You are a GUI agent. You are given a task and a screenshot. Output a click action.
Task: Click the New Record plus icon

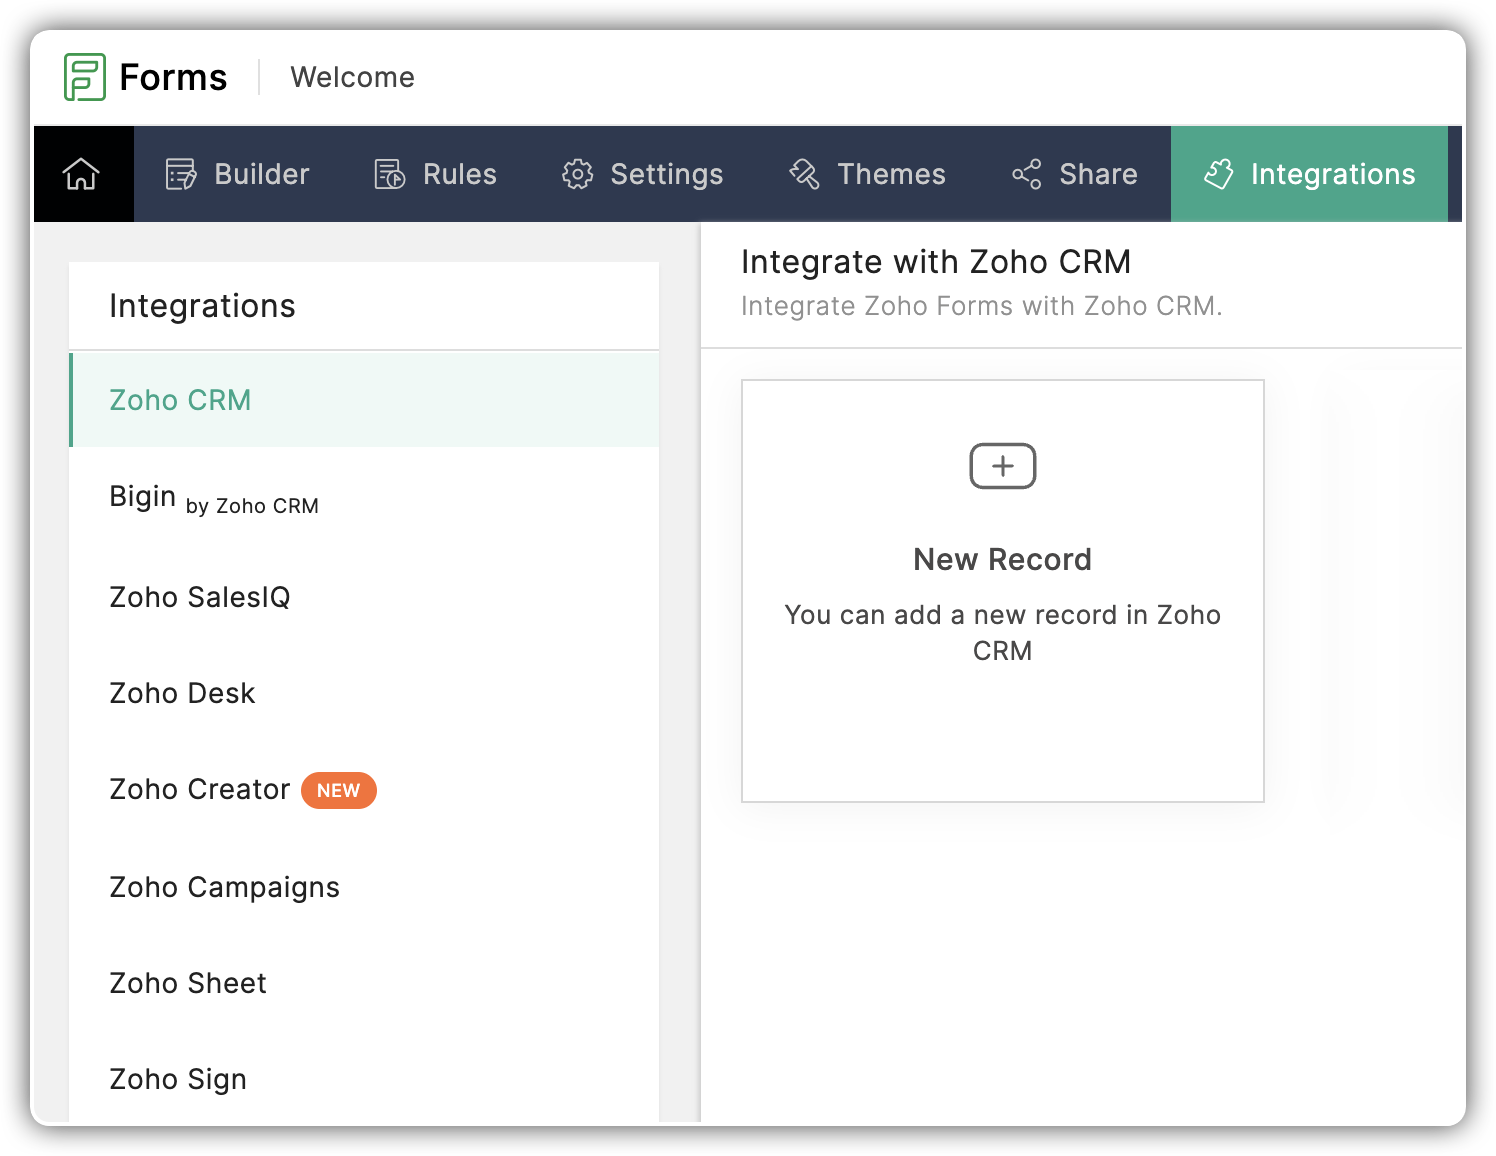(1002, 466)
